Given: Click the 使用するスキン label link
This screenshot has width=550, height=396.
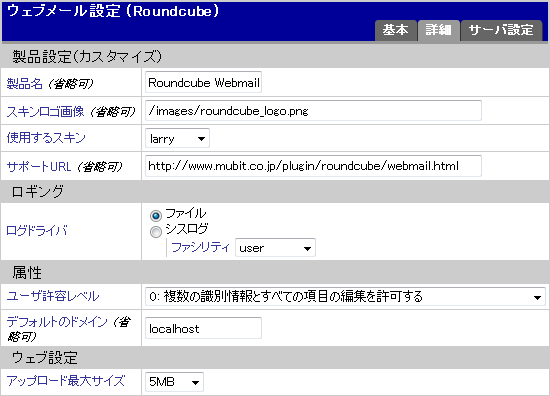Looking at the screenshot, I should point(46,137).
